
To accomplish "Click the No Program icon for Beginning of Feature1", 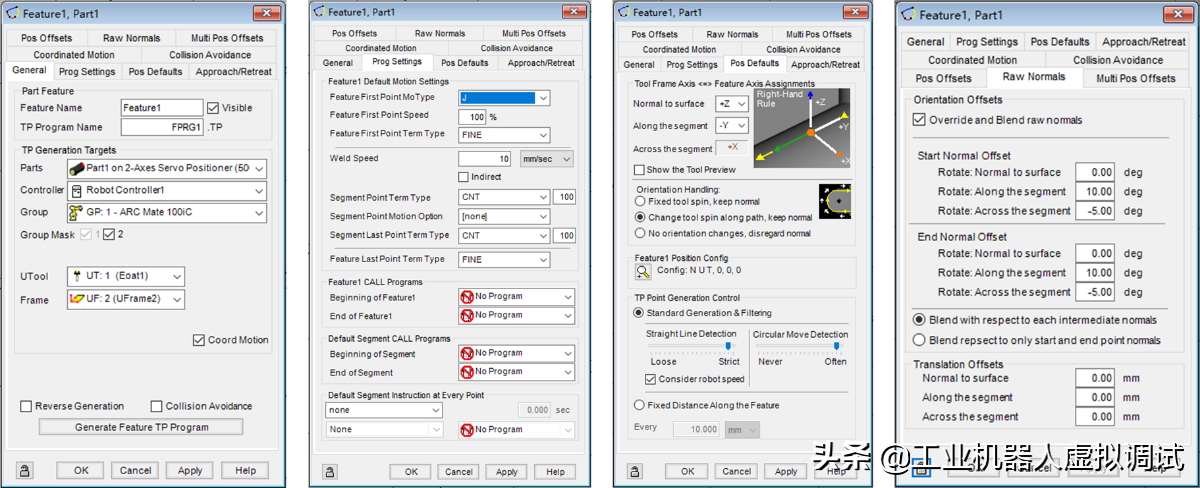I will coord(466,297).
